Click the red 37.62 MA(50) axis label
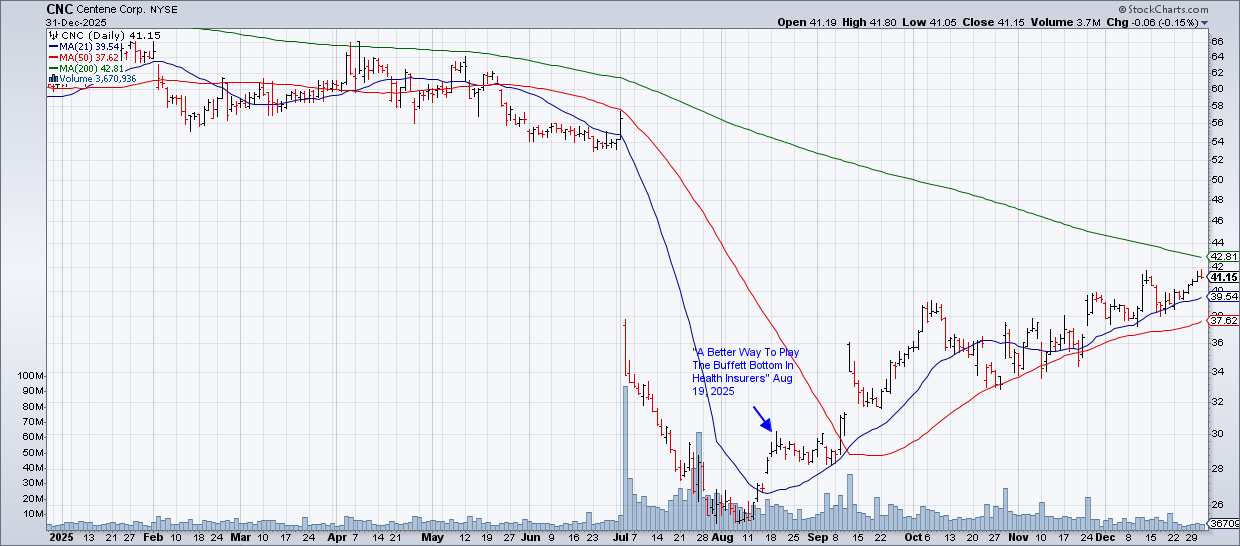 (1224, 320)
